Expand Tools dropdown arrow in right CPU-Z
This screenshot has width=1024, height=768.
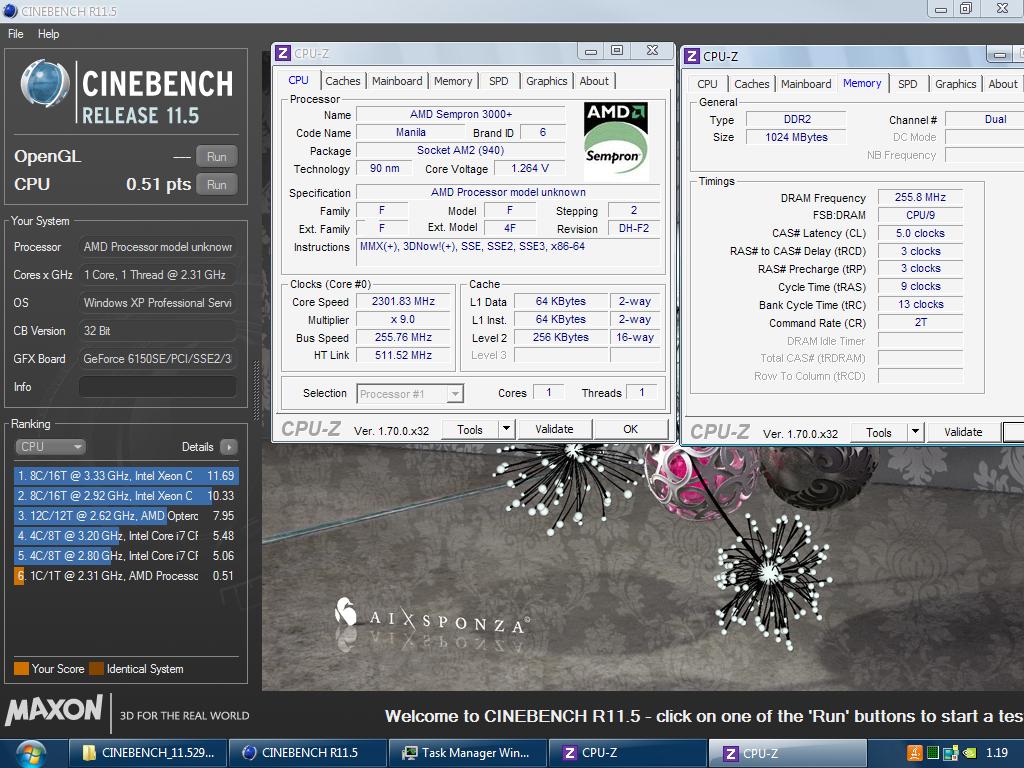[x=915, y=432]
